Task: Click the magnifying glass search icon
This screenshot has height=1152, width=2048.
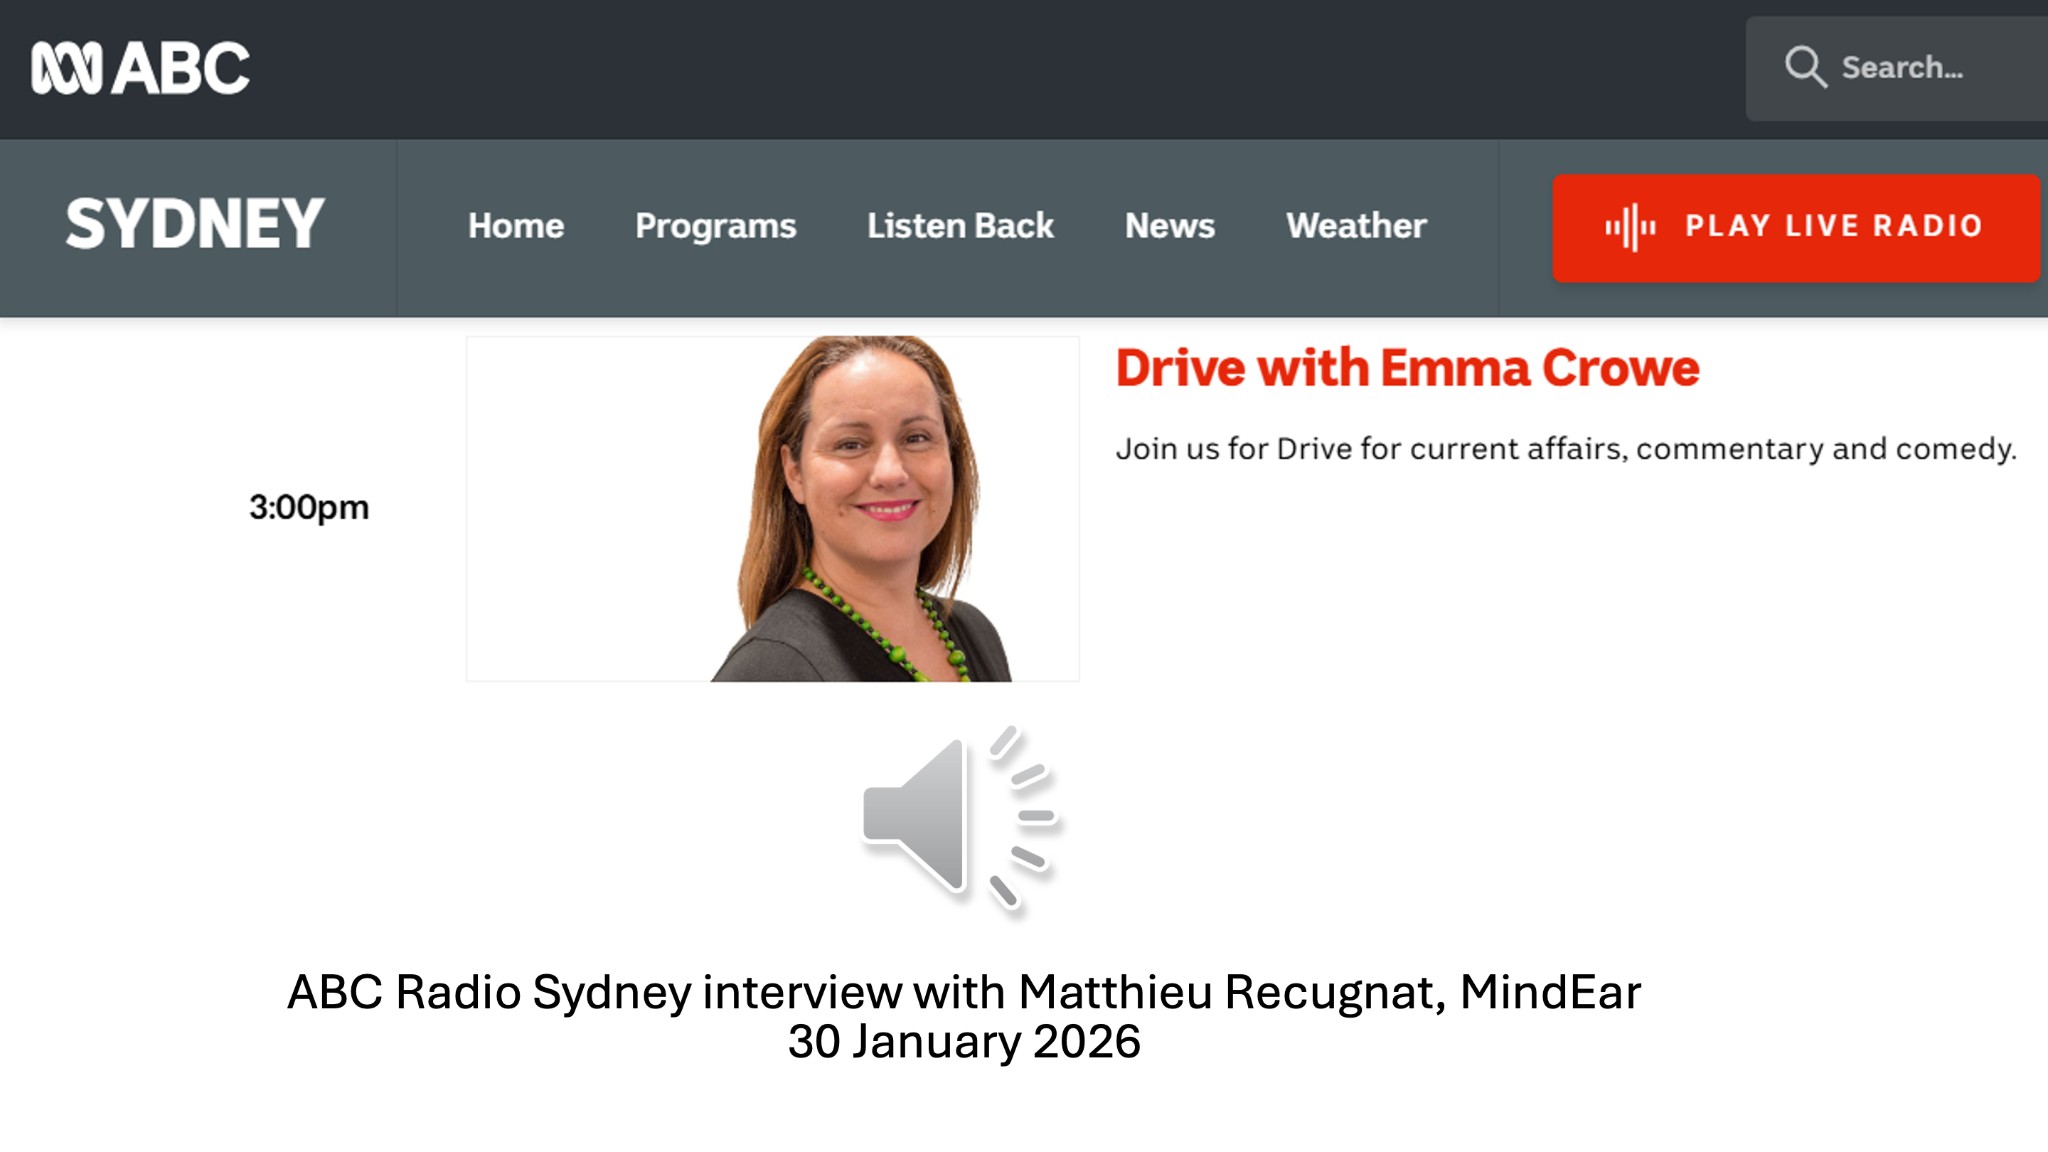Action: pyautogui.click(x=1806, y=67)
